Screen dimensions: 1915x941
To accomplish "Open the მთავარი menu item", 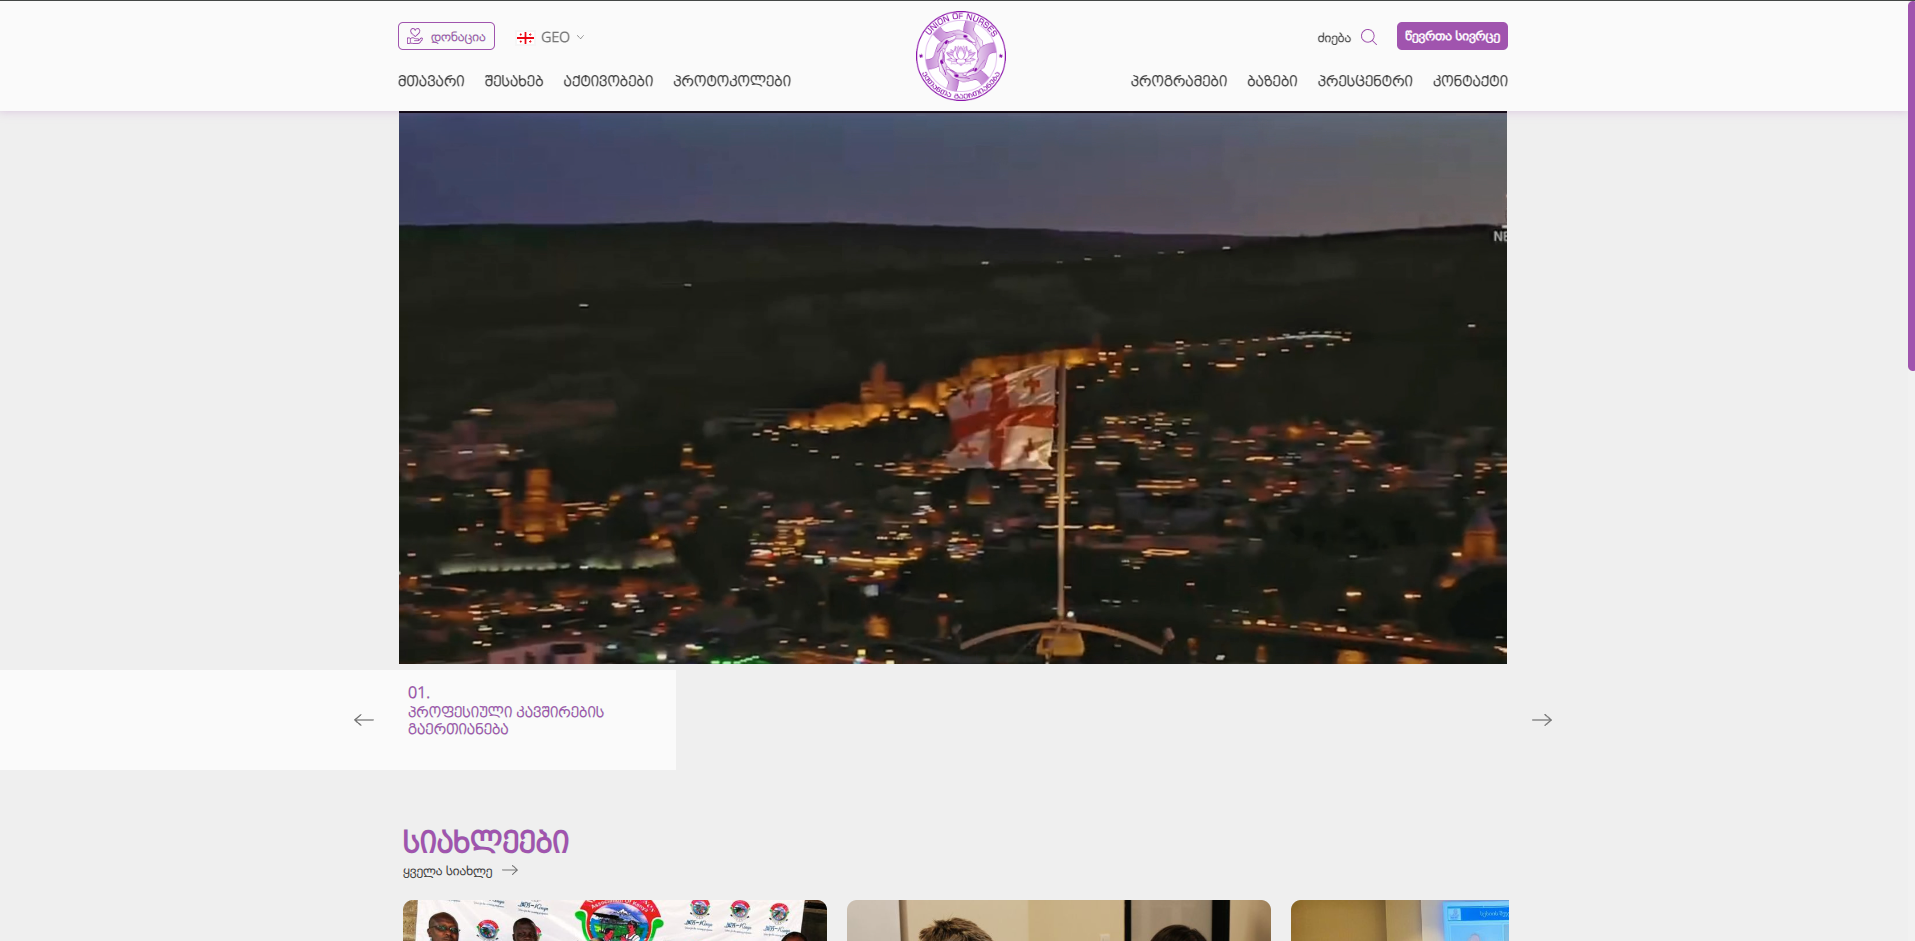I will 431,81.
